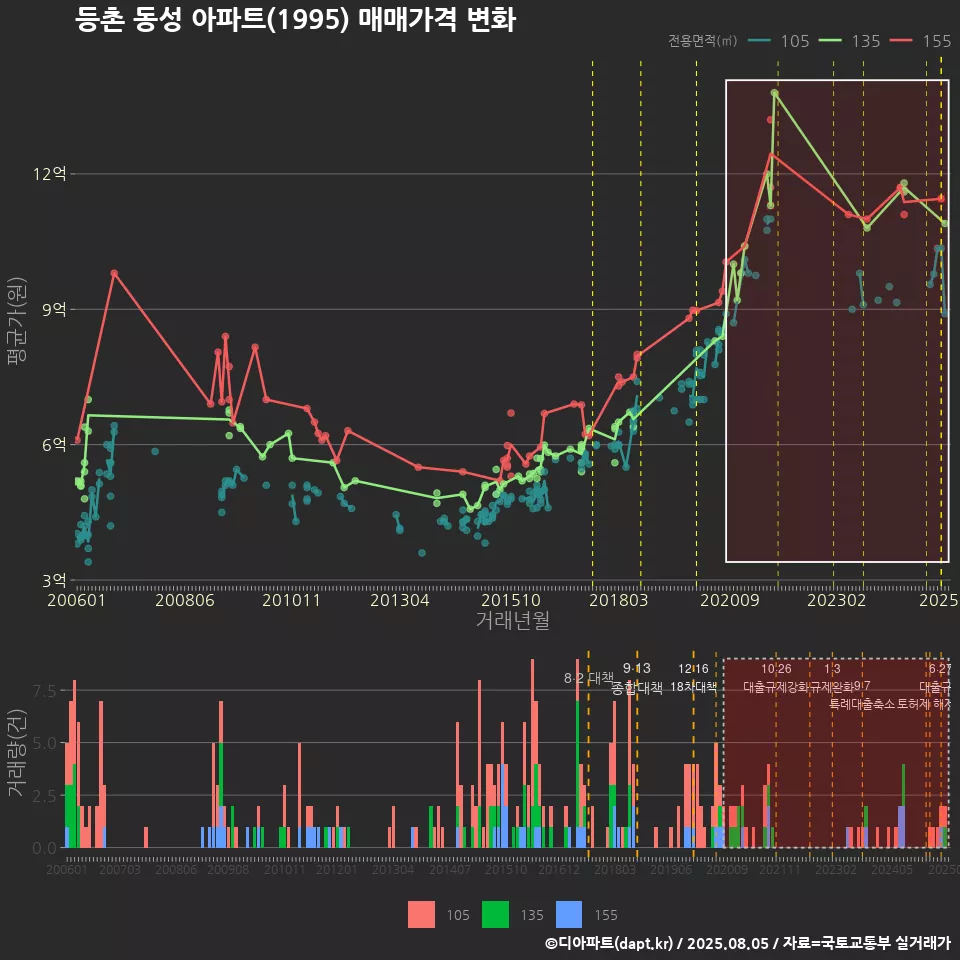Click the 201011 label on price chart

(291, 600)
